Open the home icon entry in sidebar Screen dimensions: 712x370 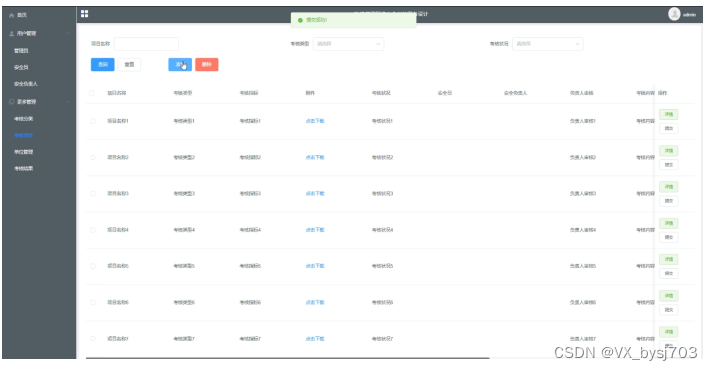(x=12, y=15)
